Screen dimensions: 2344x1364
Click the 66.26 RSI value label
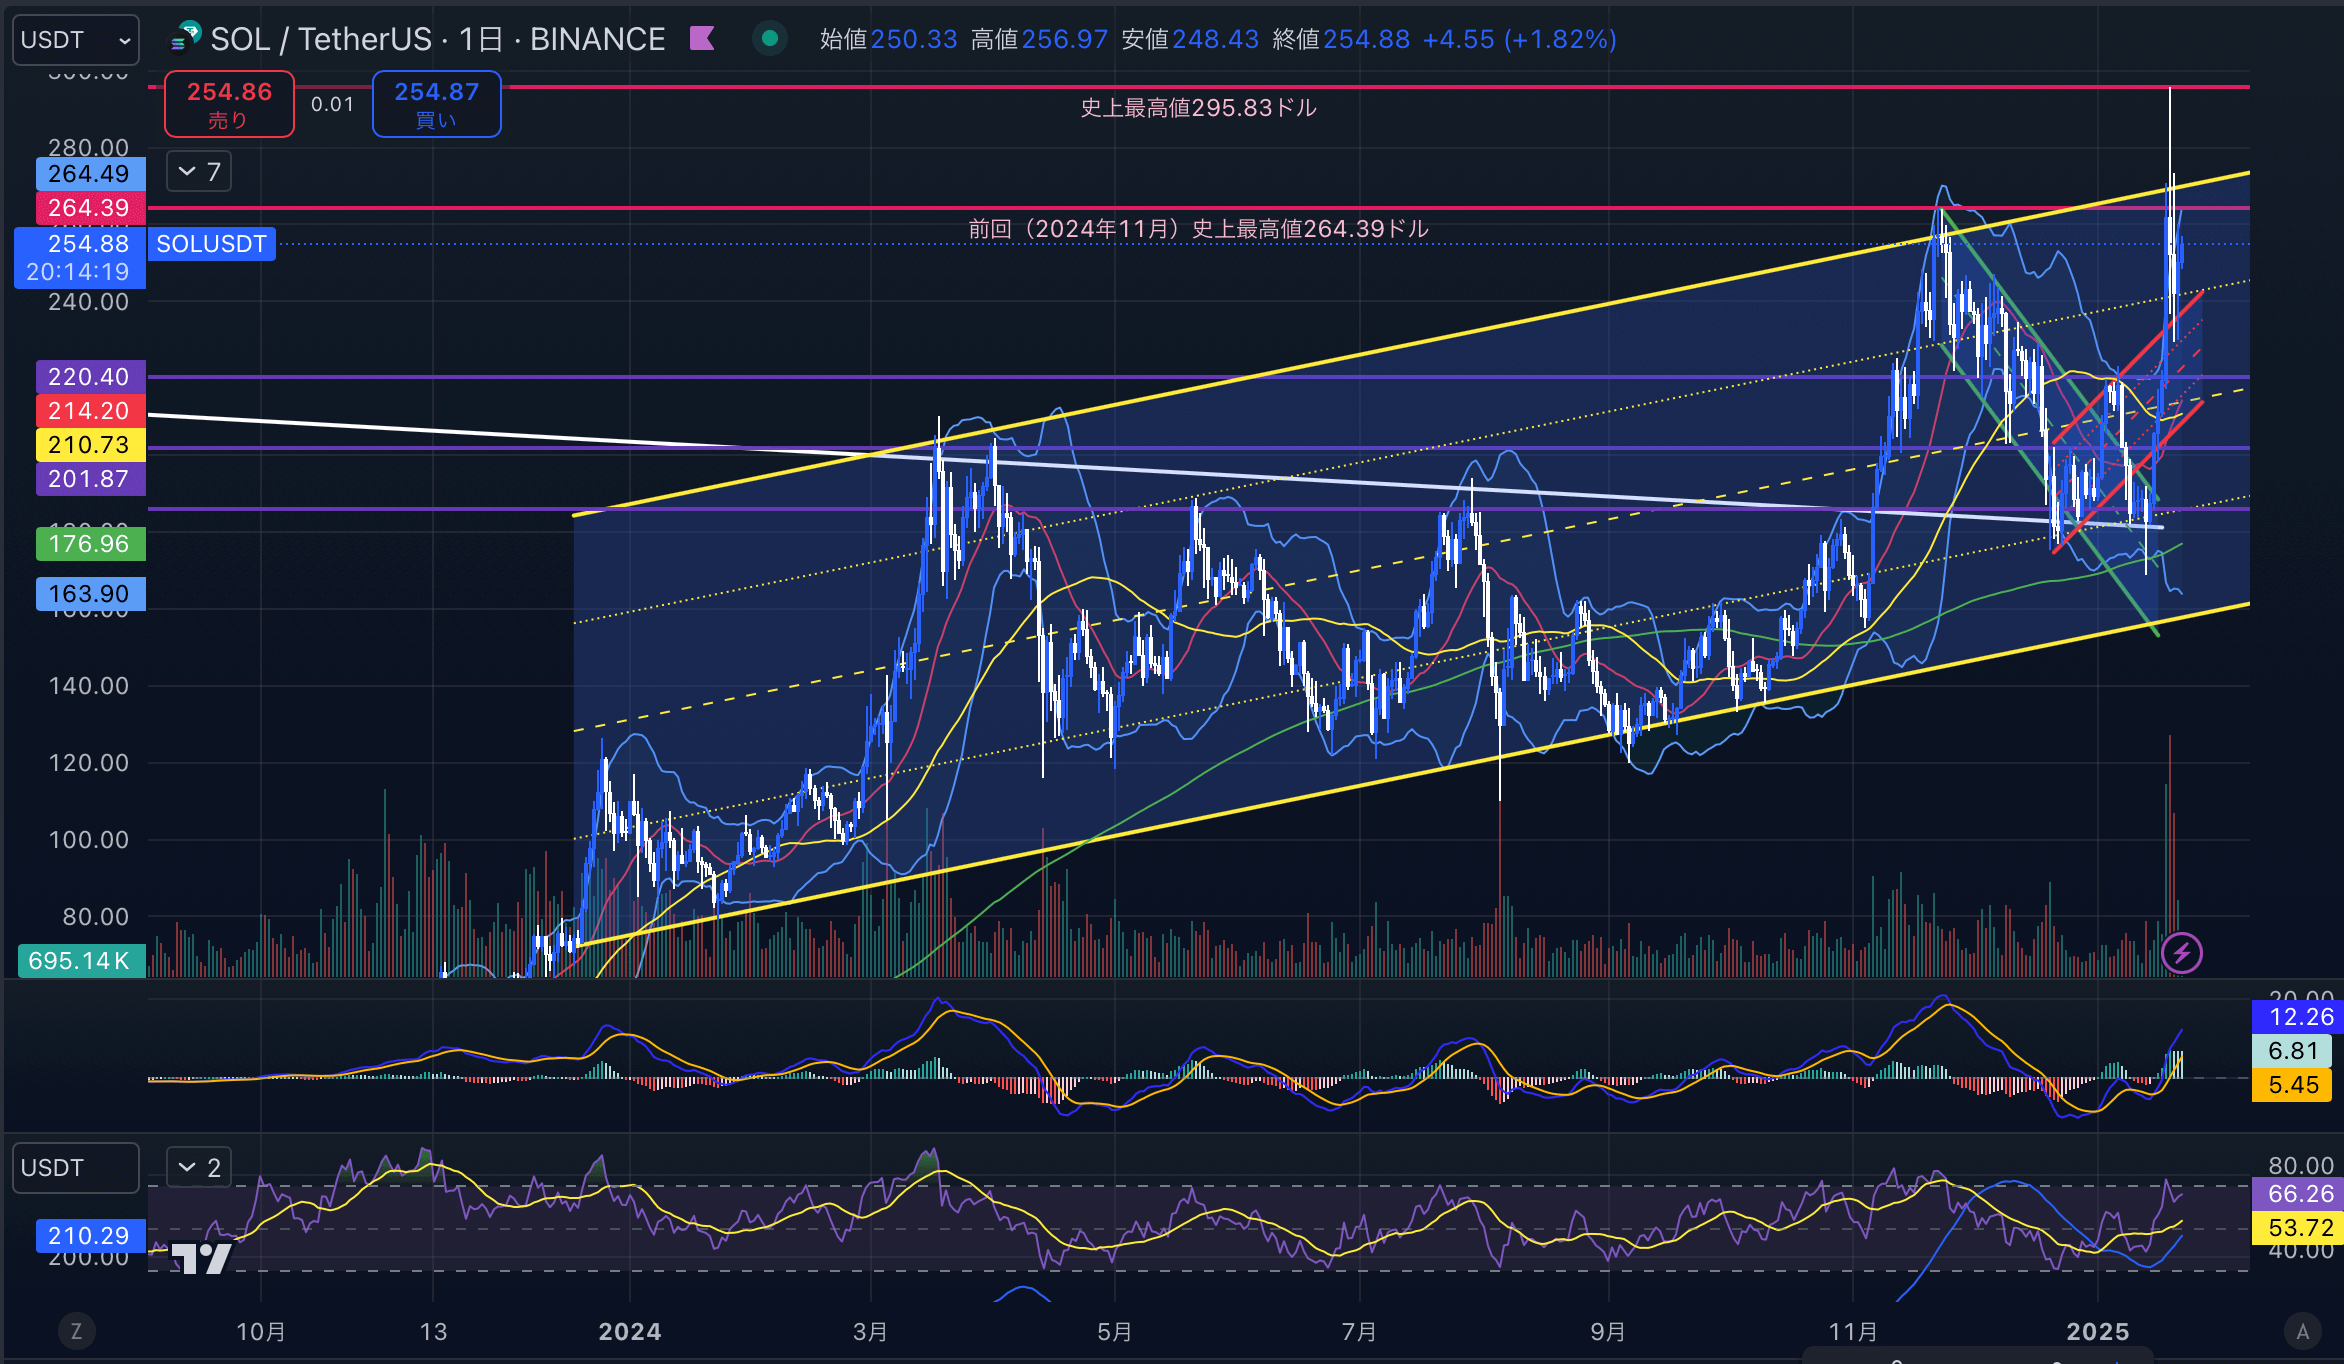[x=2298, y=1194]
